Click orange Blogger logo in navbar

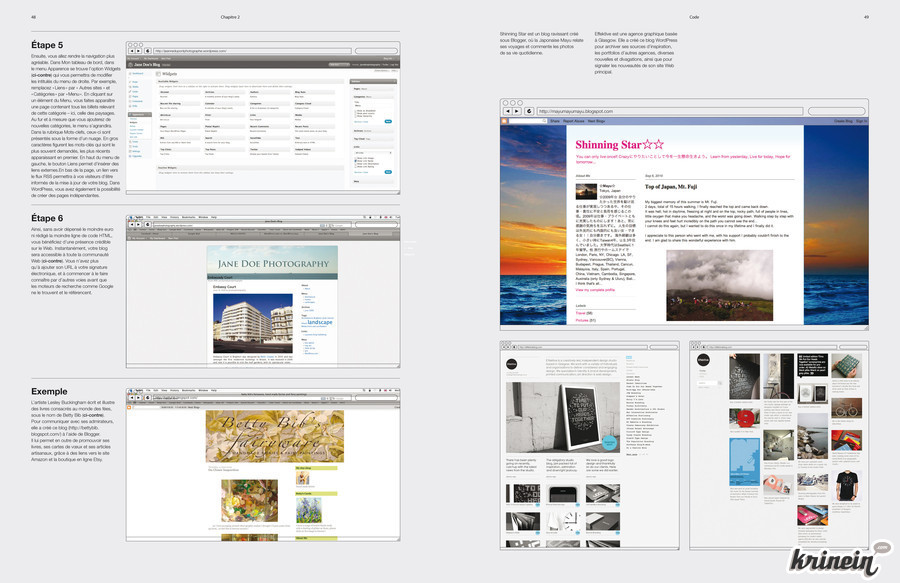[506, 121]
